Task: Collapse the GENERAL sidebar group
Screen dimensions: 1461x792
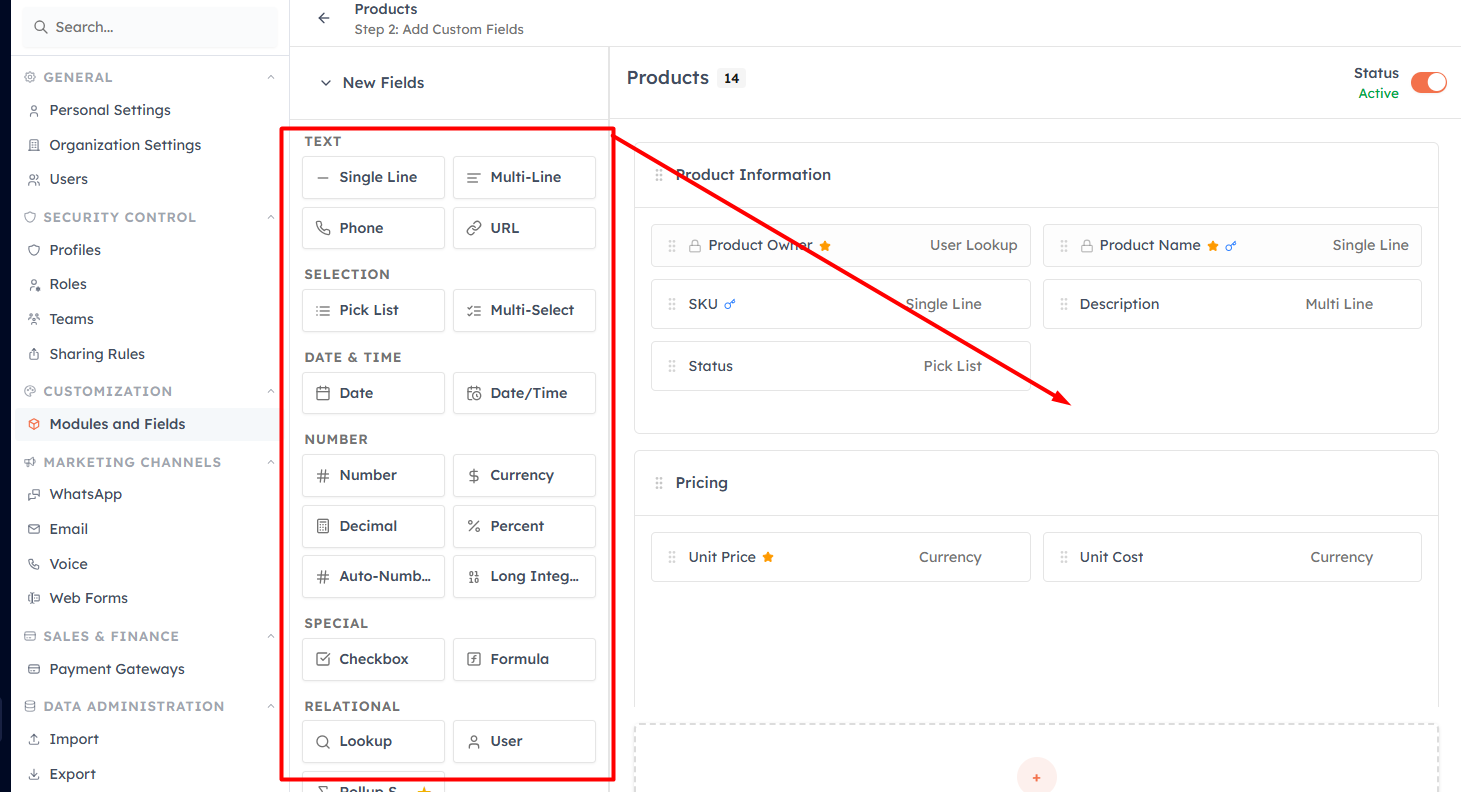Action: [x=270, y=77]
